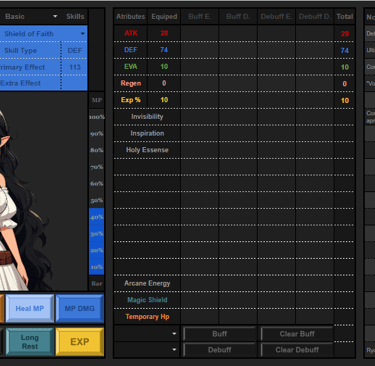The height and width of the screenshot is (366, 375).
Task: Click the DEF equipped value 74
Action: pyautogui.click(x=164, y=50)
